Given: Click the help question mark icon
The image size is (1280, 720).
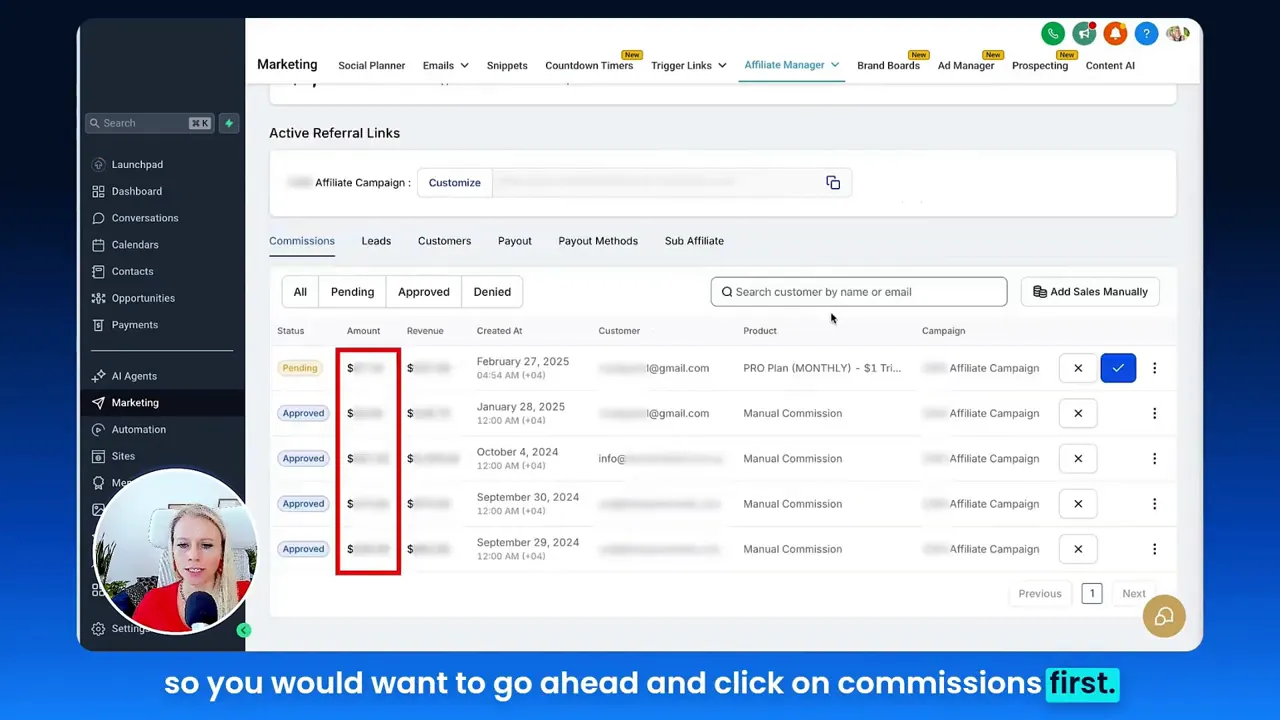Looking at the screenshot, I should 1146,33.
